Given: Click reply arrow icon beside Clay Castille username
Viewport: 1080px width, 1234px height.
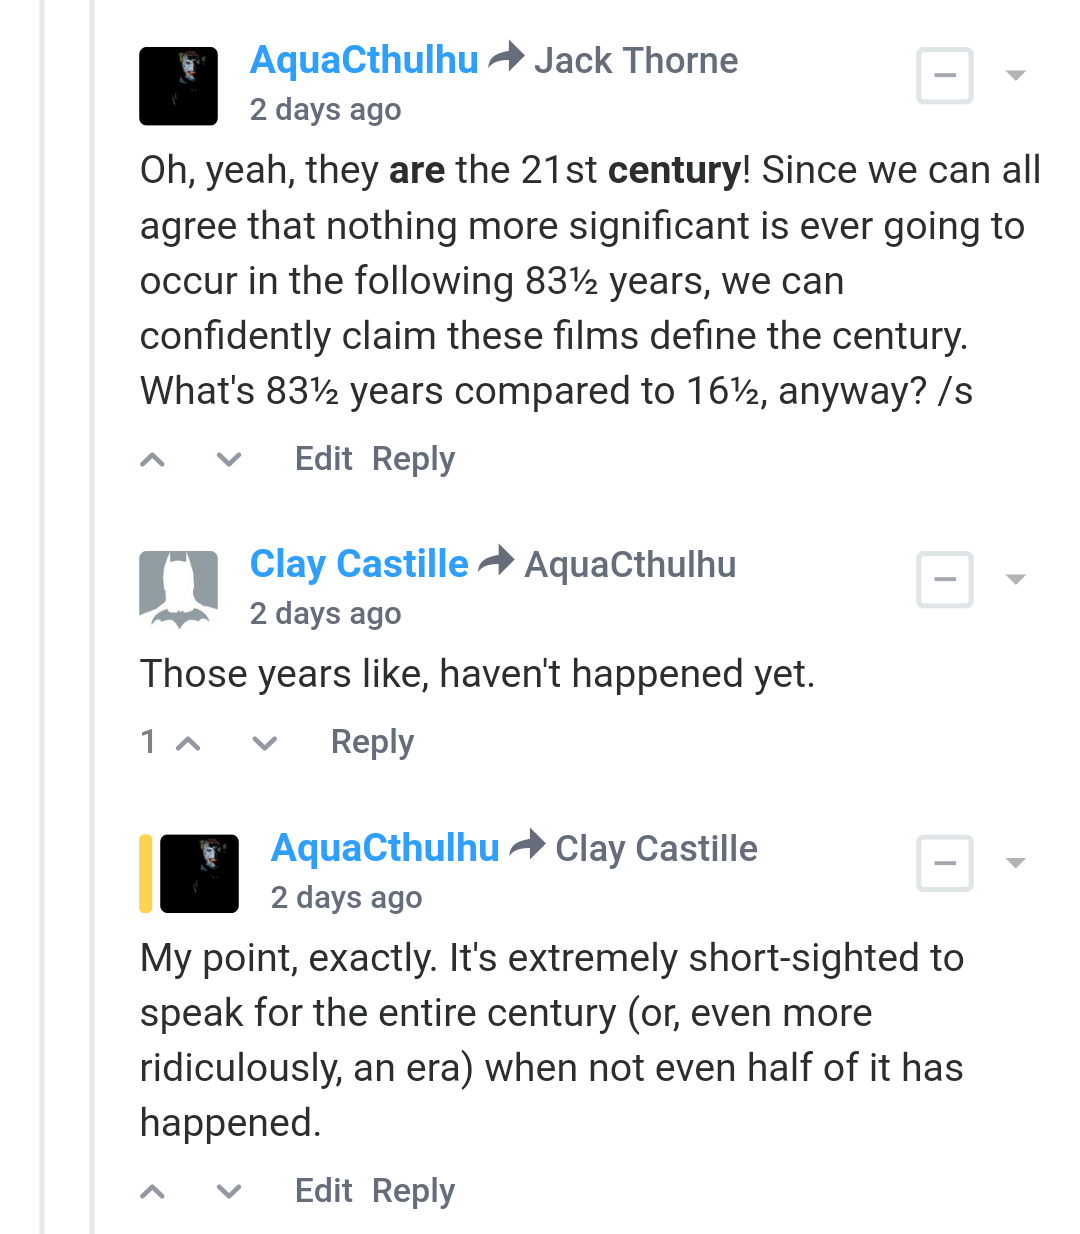Looking at the screenshot, I should [527, 845].
